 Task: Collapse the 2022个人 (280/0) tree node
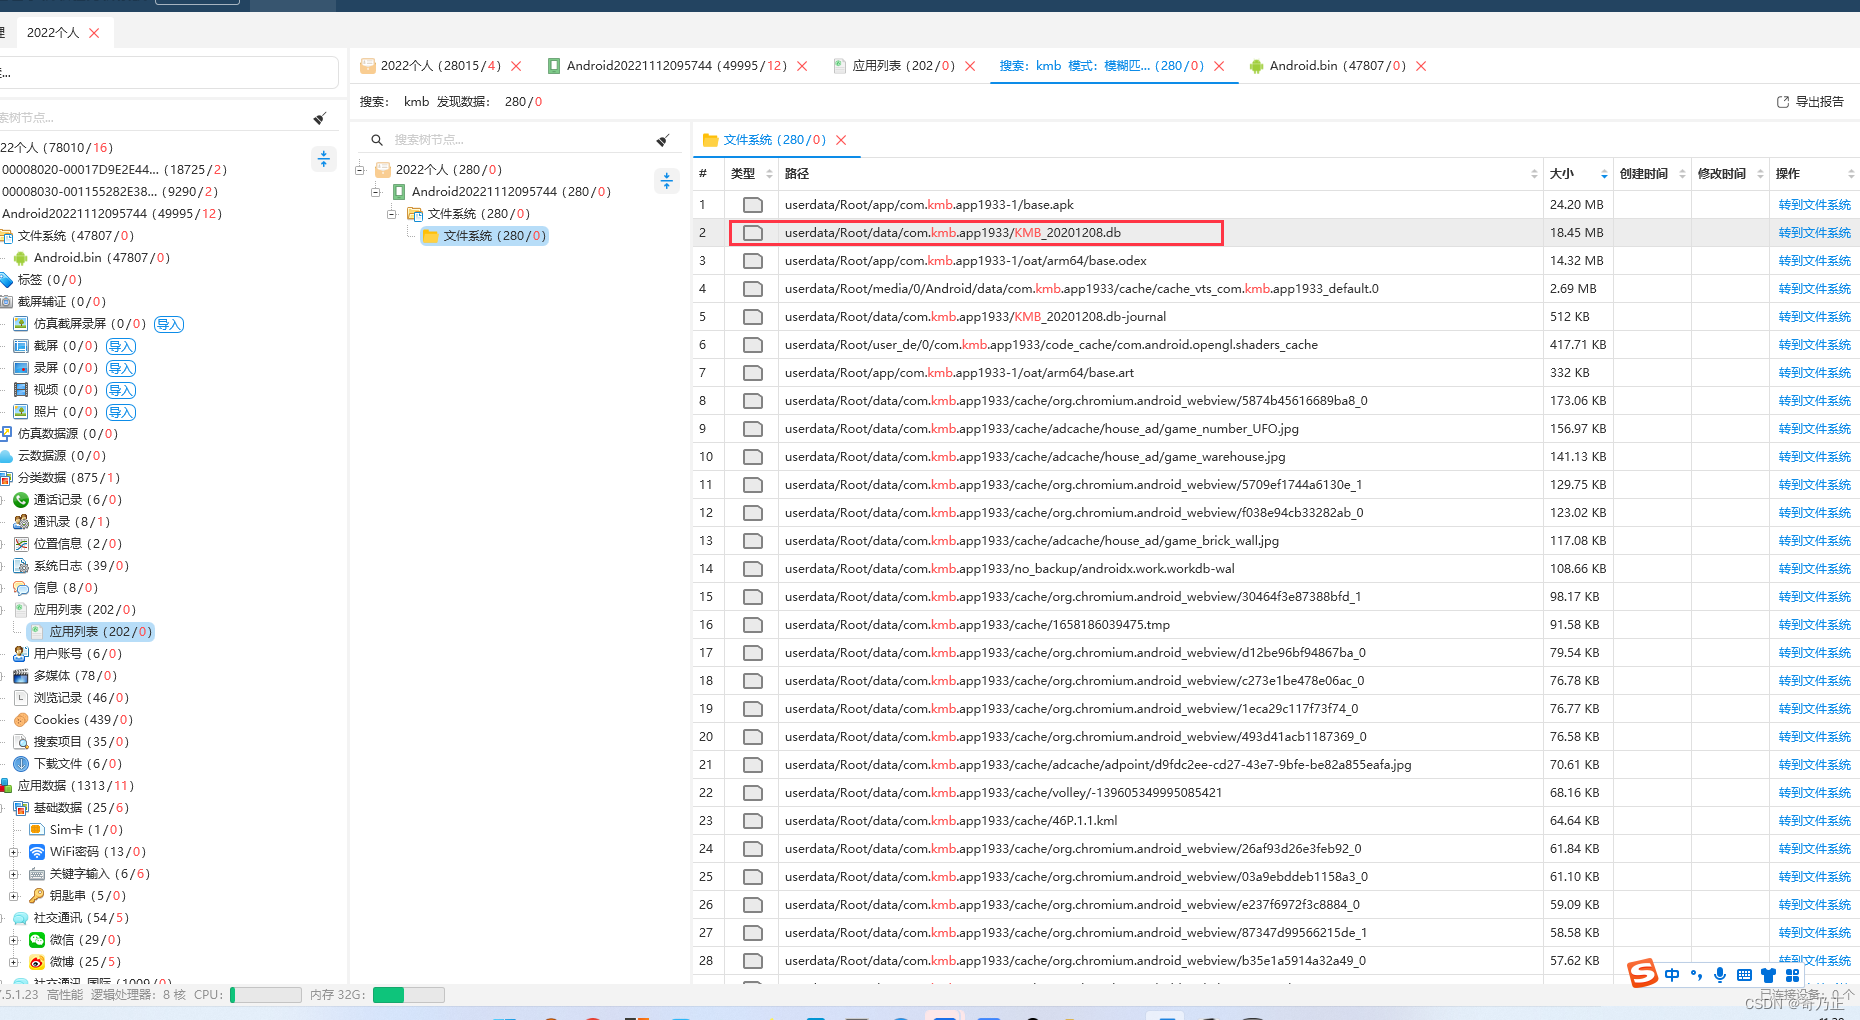360,170
